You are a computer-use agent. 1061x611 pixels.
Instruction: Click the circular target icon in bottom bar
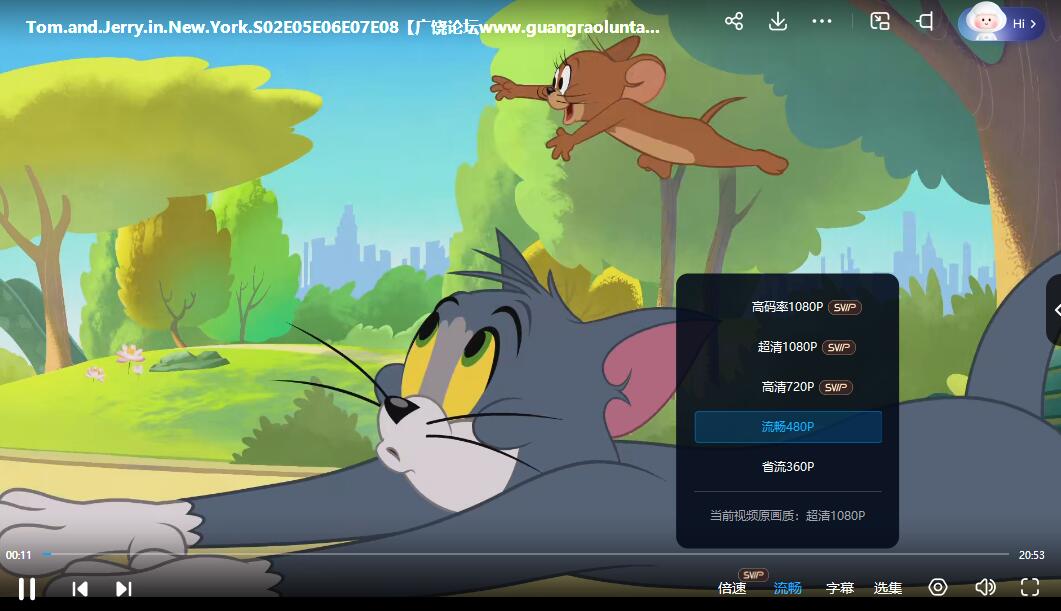click(938, 587)
